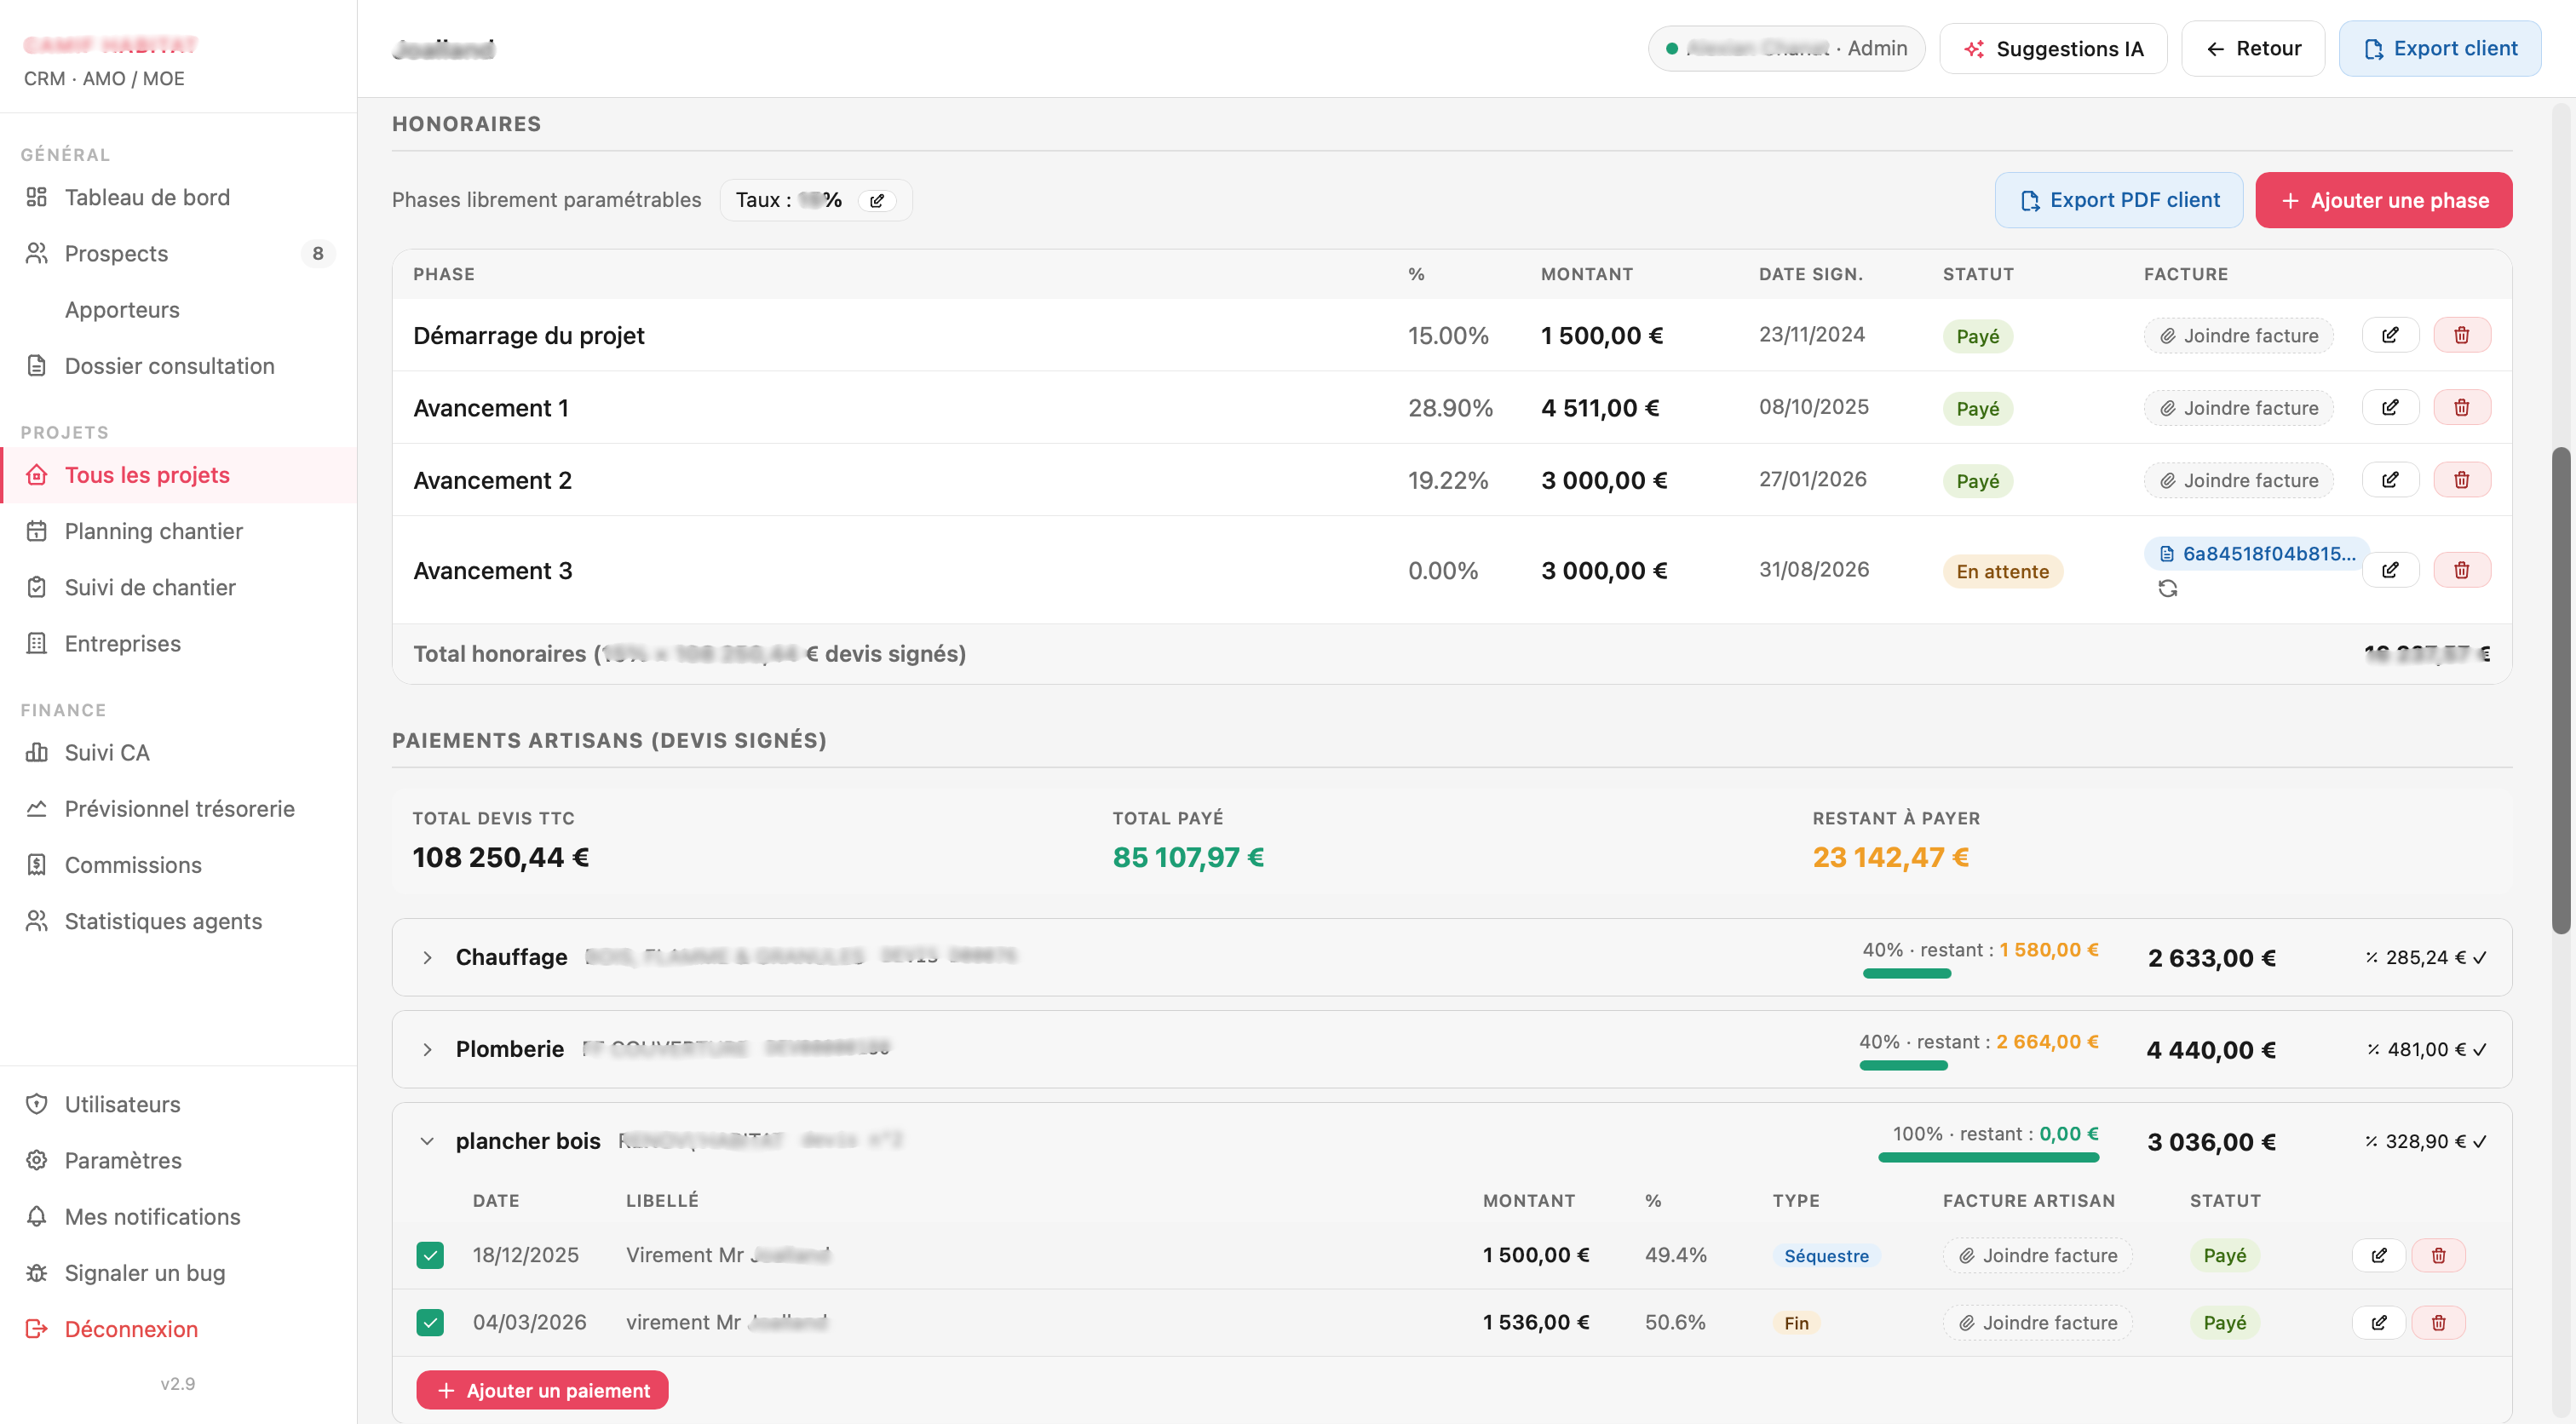
Task: Click plancher bois 100% progress bar
Action: click(x=1988, y=1158)
